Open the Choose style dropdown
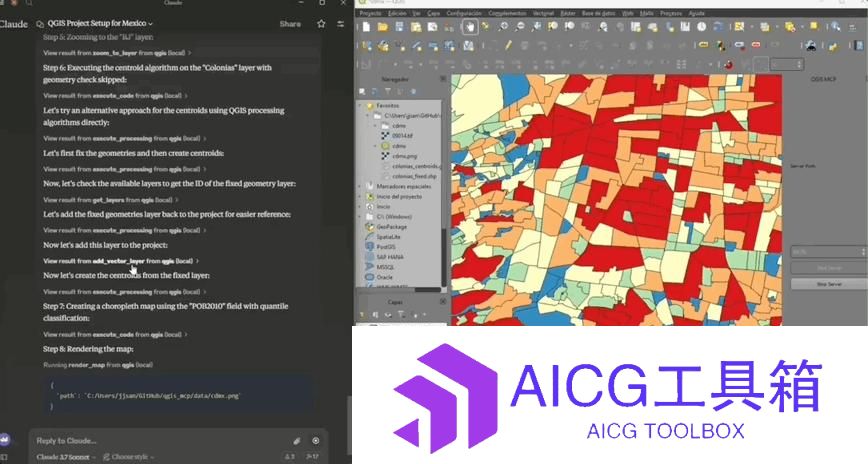 click(128, 457)
